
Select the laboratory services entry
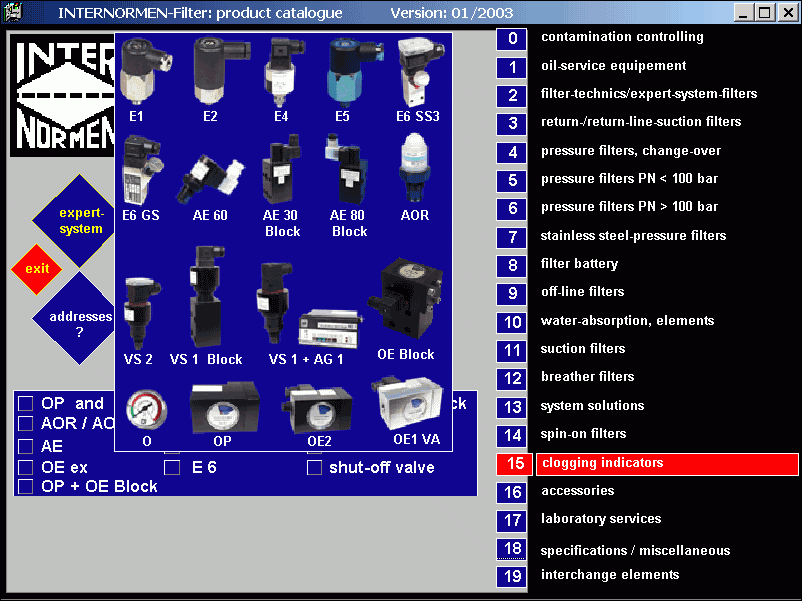point(601,519)
